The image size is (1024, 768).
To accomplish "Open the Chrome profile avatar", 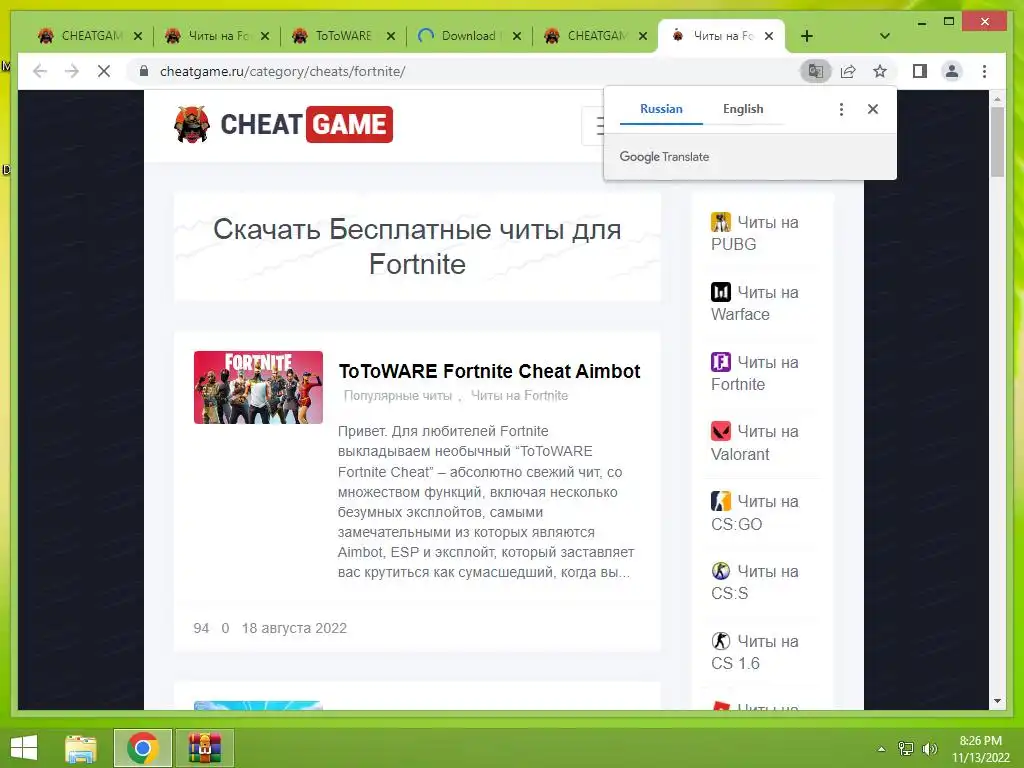I will [952, 71].
